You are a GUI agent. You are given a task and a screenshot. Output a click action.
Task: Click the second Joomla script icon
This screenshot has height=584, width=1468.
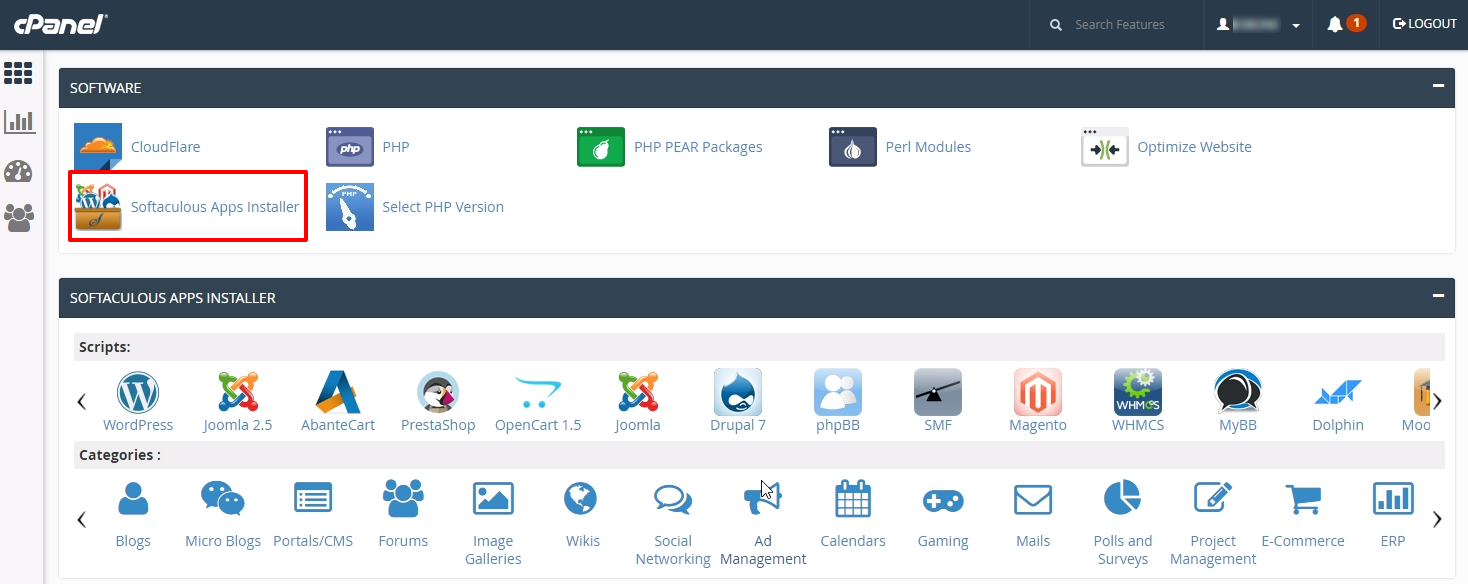pos(638,392)
